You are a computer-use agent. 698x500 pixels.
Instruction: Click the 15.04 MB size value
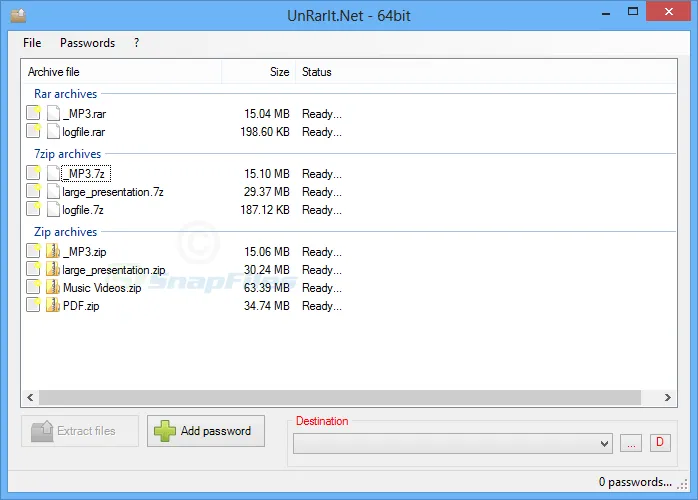pos(267,114)
